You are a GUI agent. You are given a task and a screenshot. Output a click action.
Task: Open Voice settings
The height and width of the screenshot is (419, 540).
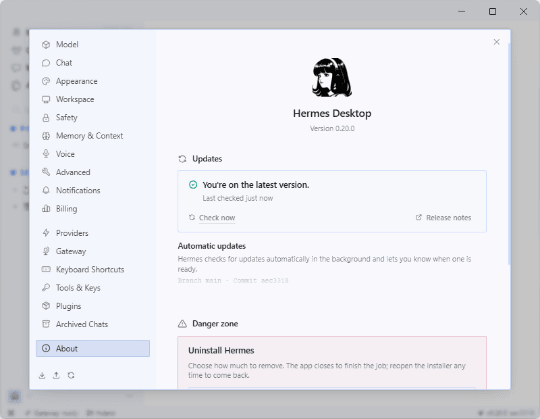[x=93, y=154]
